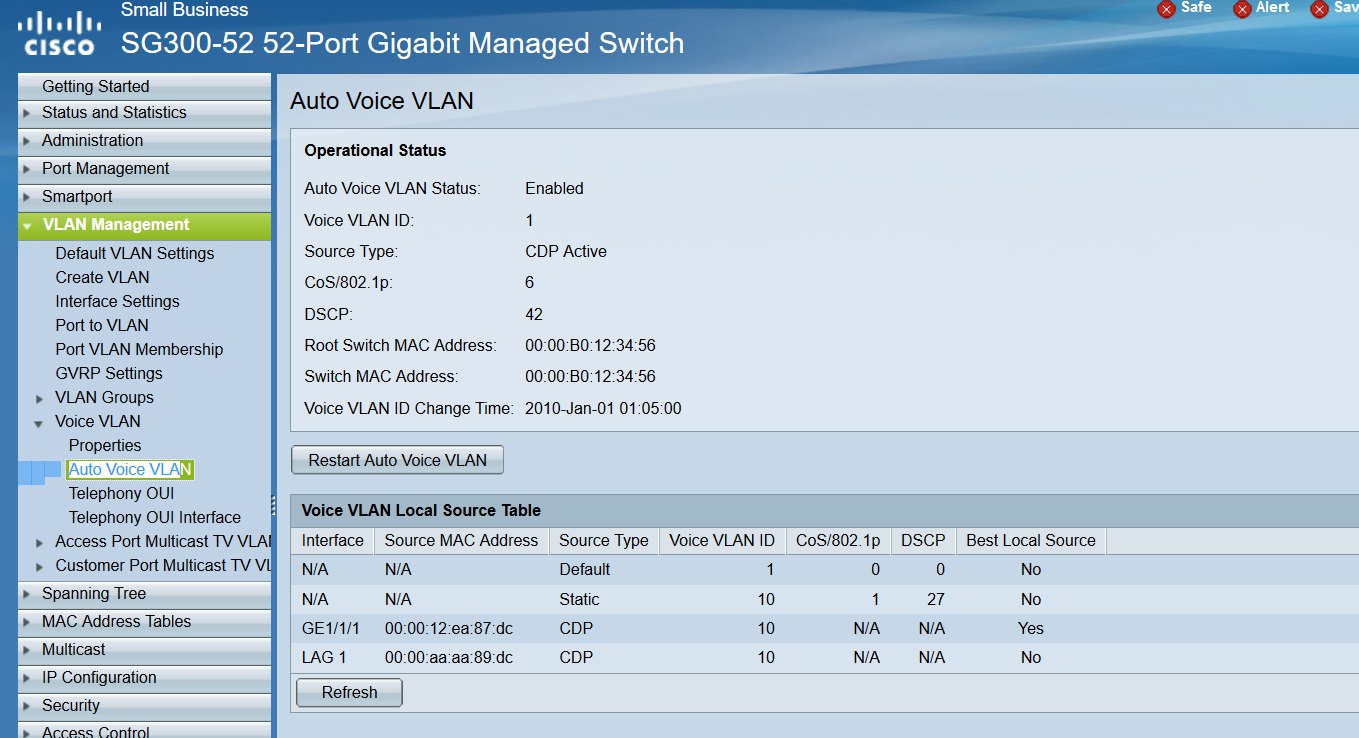This screenshot has height=738, width=1359.
Task: Expand the Administration section arrow
Action: point(27,141)
